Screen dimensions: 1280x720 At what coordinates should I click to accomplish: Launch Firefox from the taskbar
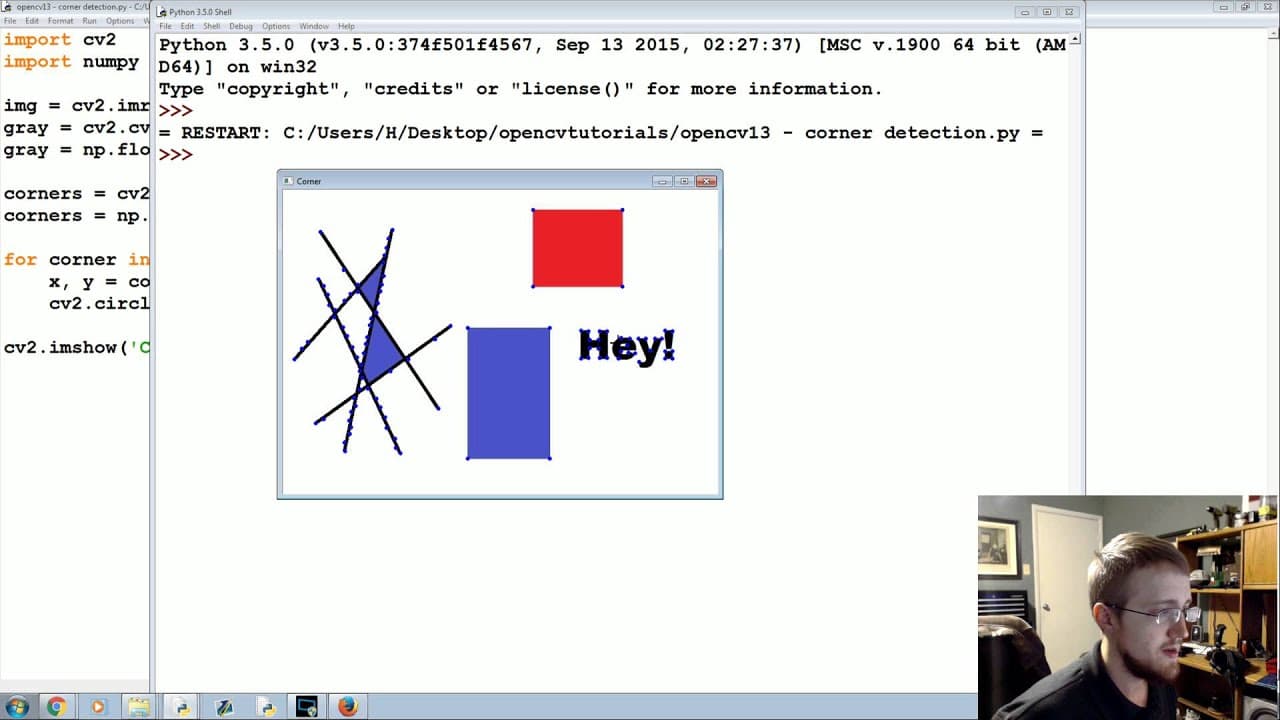point(347,707)
